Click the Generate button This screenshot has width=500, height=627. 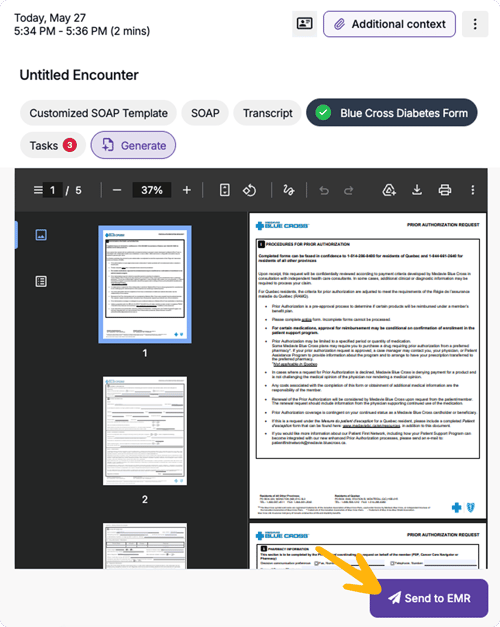(x=133, y=145)
